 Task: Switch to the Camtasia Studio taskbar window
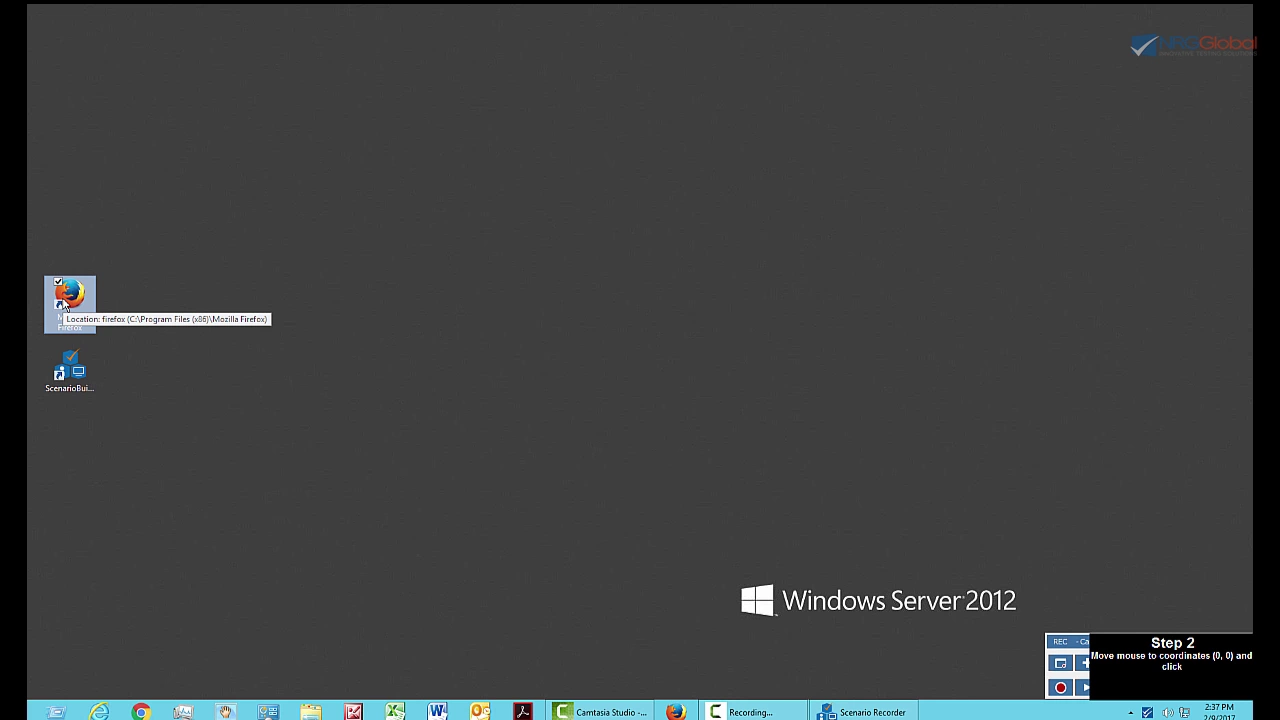600,712
